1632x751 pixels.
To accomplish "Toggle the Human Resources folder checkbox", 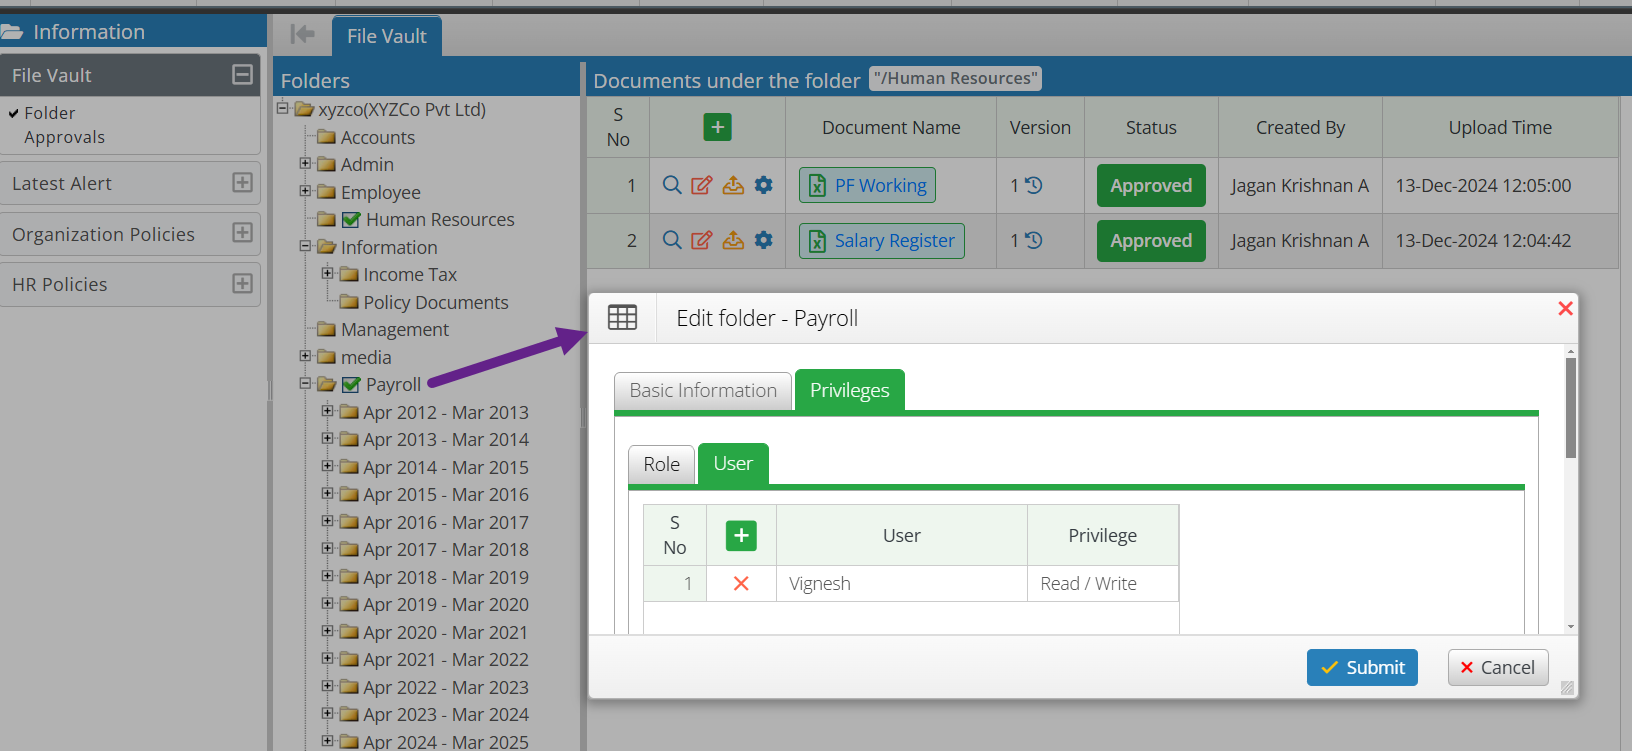I will [351, 220].
